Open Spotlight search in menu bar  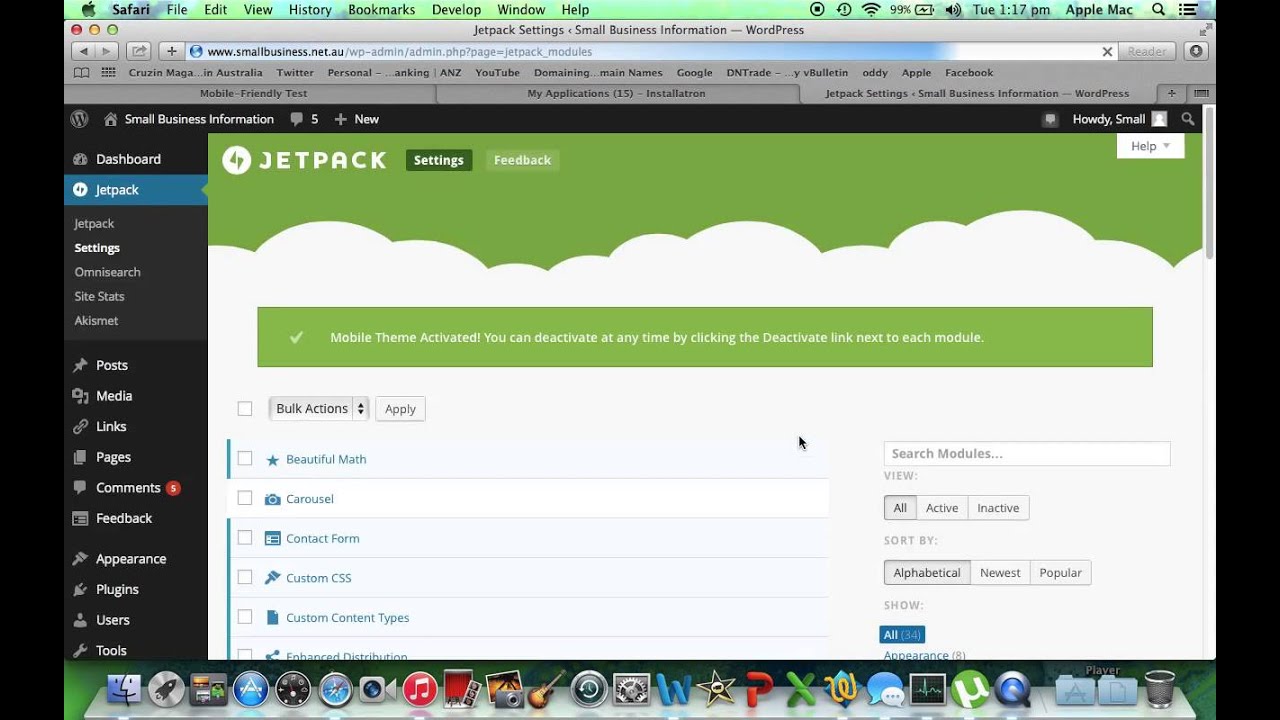click(1158, 10)
